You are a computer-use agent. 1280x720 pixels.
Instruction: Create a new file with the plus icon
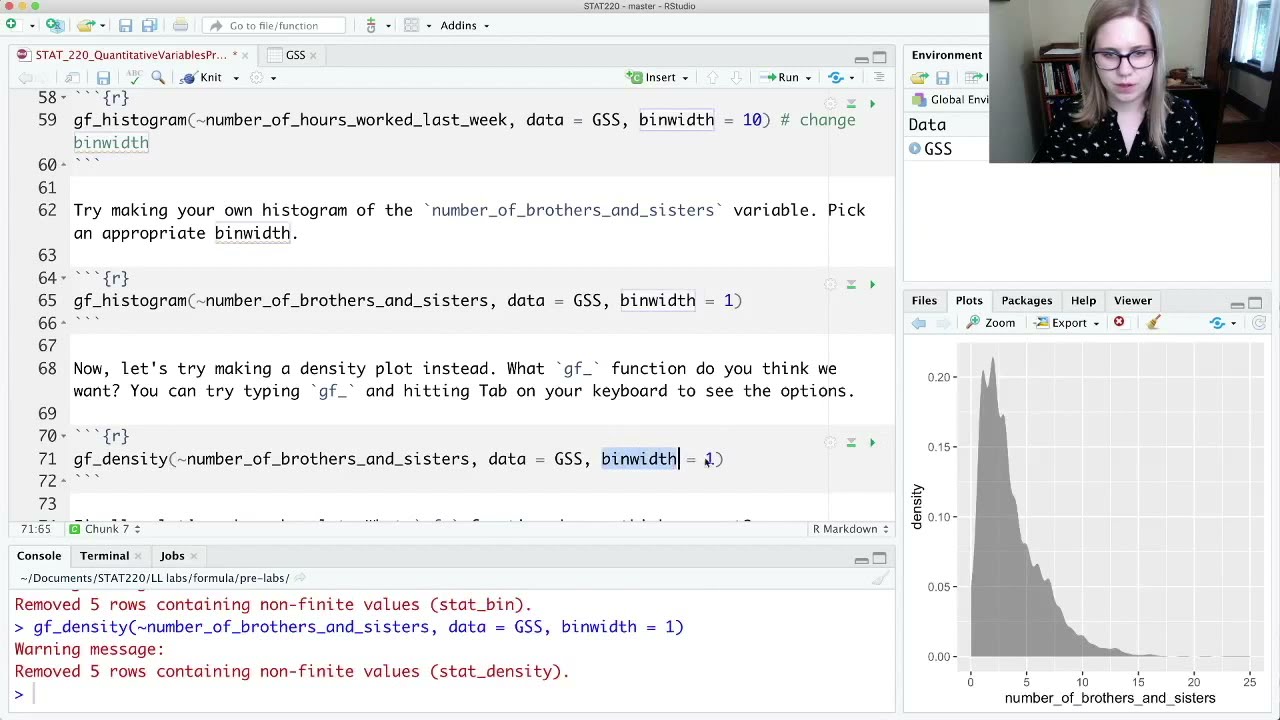[12, 25]
